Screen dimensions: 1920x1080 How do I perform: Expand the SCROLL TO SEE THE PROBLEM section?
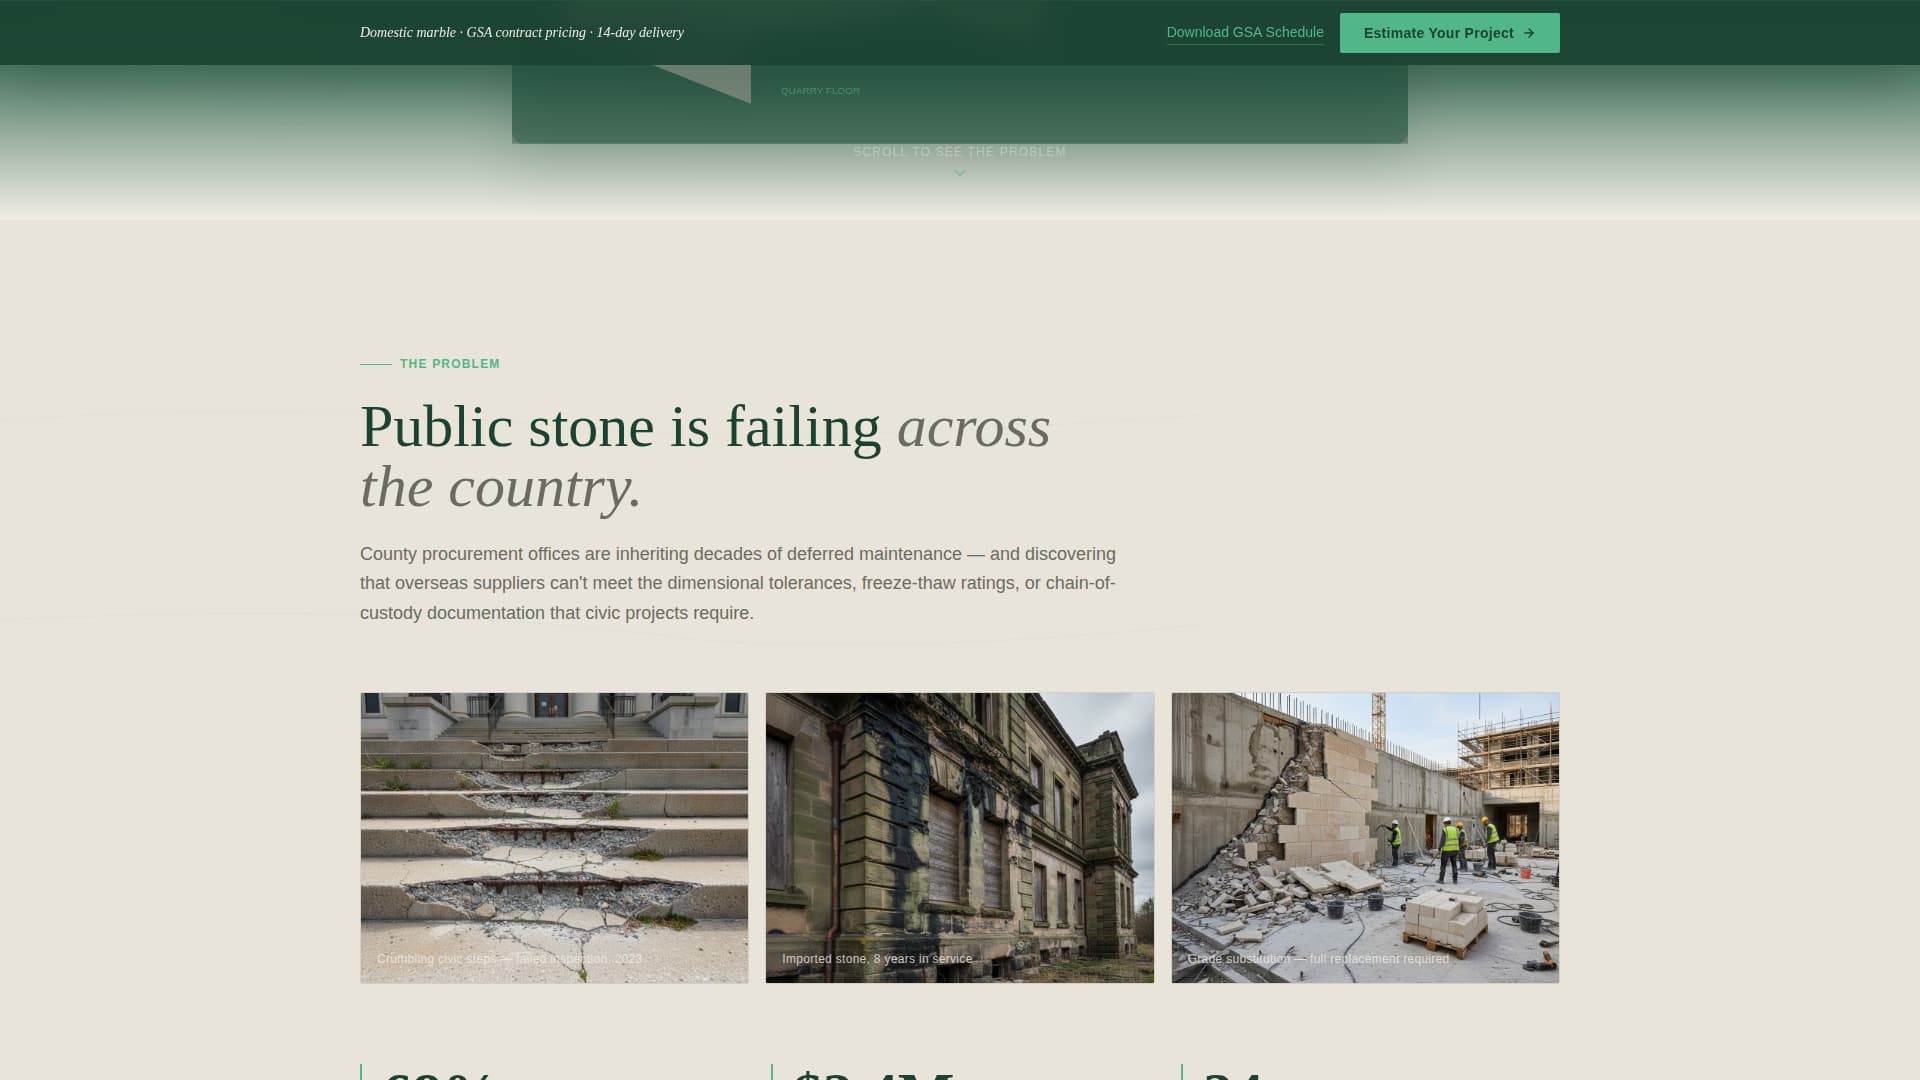click(959, 152)
